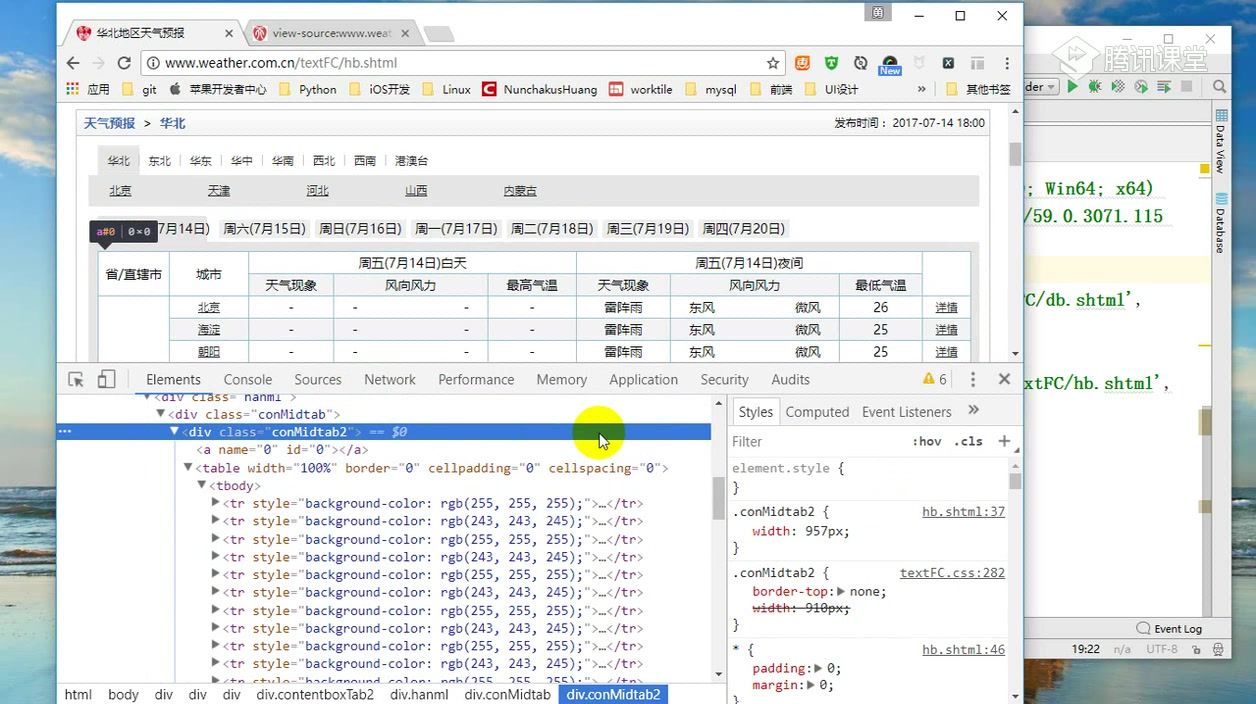
Task: Switch to the Computed tab in Styles sidebar
Action: (x=817, y=411)
